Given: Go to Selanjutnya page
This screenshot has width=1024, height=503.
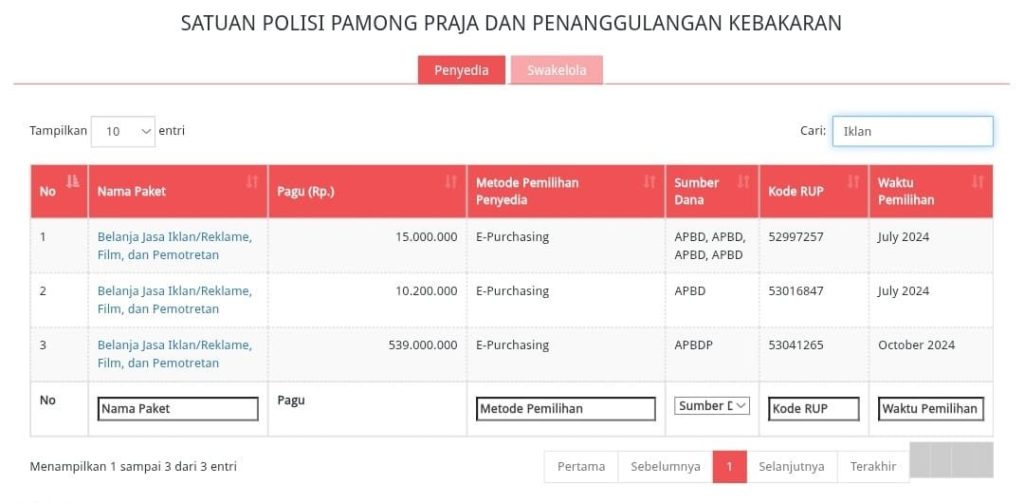Looking at the screenshot, I should [x=791, y=467].
